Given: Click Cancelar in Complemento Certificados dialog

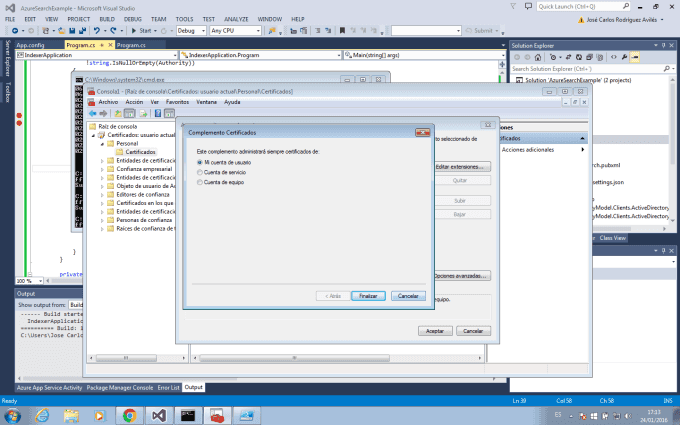Looking at the screenshot, I should [x=408, y=296].
